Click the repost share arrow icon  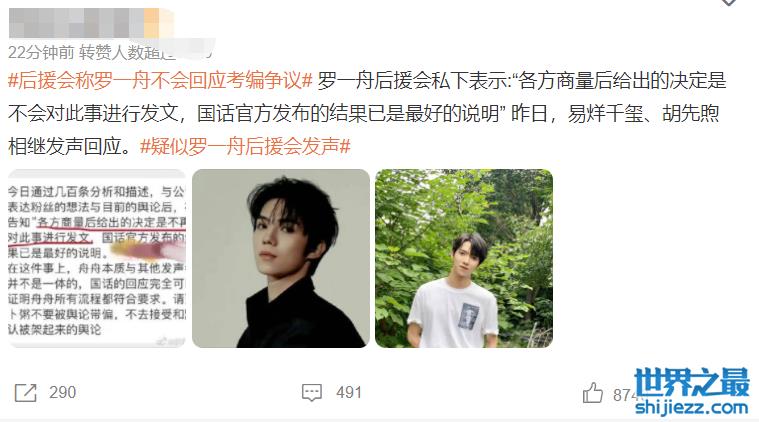26,392
